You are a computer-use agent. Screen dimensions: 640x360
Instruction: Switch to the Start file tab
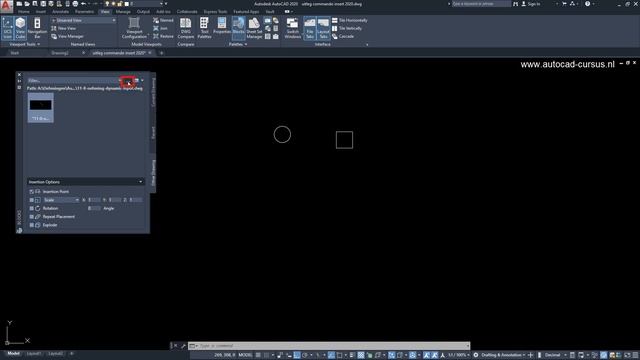[15, 53]
